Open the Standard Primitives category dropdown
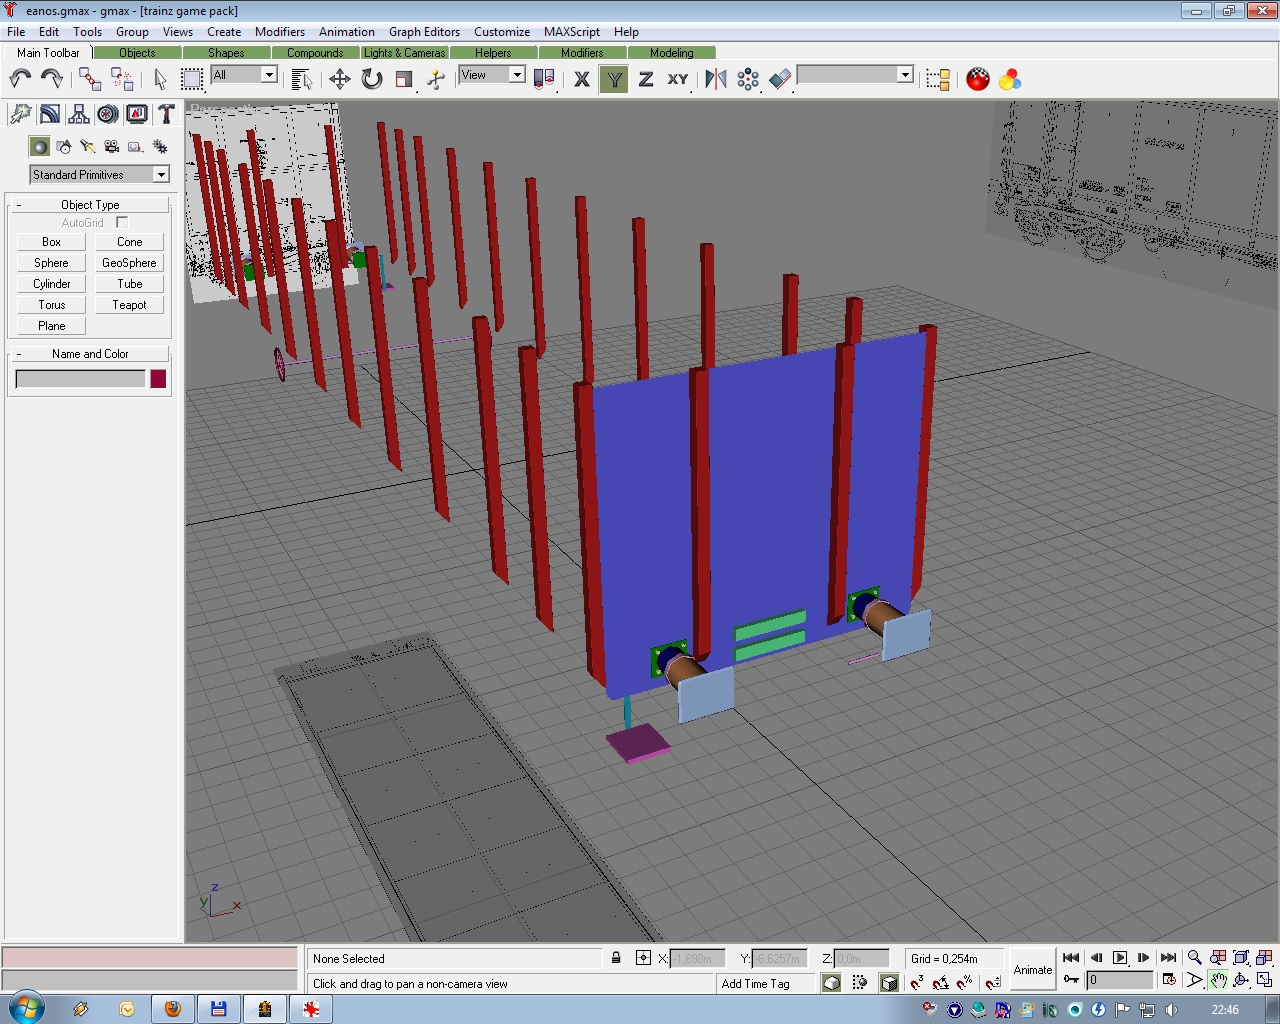Viewport: 1280px width, 1024px height. tap(99, 175)
